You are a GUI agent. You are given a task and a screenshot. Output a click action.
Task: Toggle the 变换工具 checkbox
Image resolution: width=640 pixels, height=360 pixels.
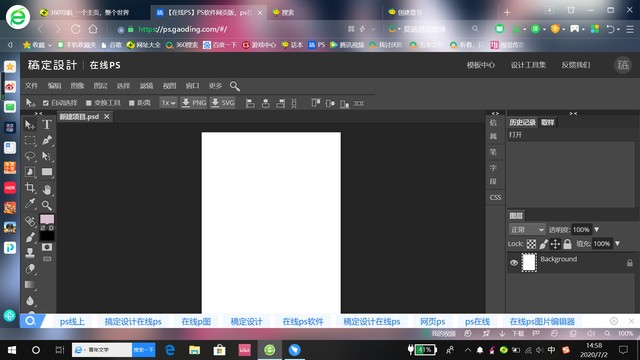(89, 103)
